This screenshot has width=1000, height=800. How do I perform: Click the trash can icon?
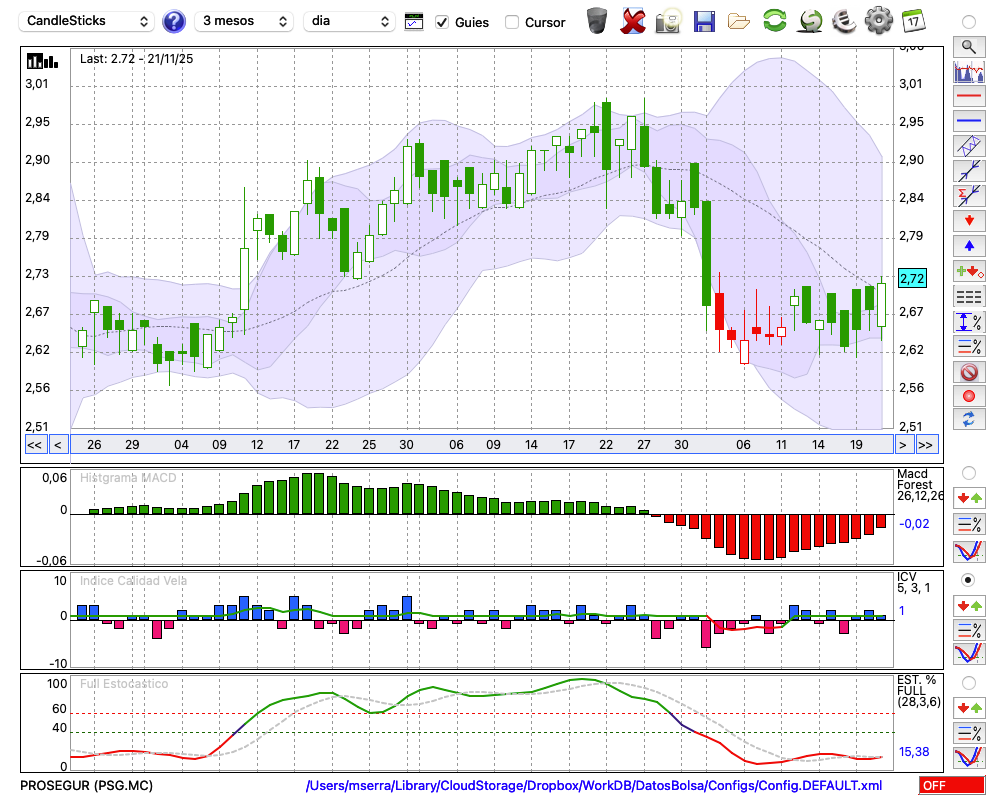pos(597,21)
